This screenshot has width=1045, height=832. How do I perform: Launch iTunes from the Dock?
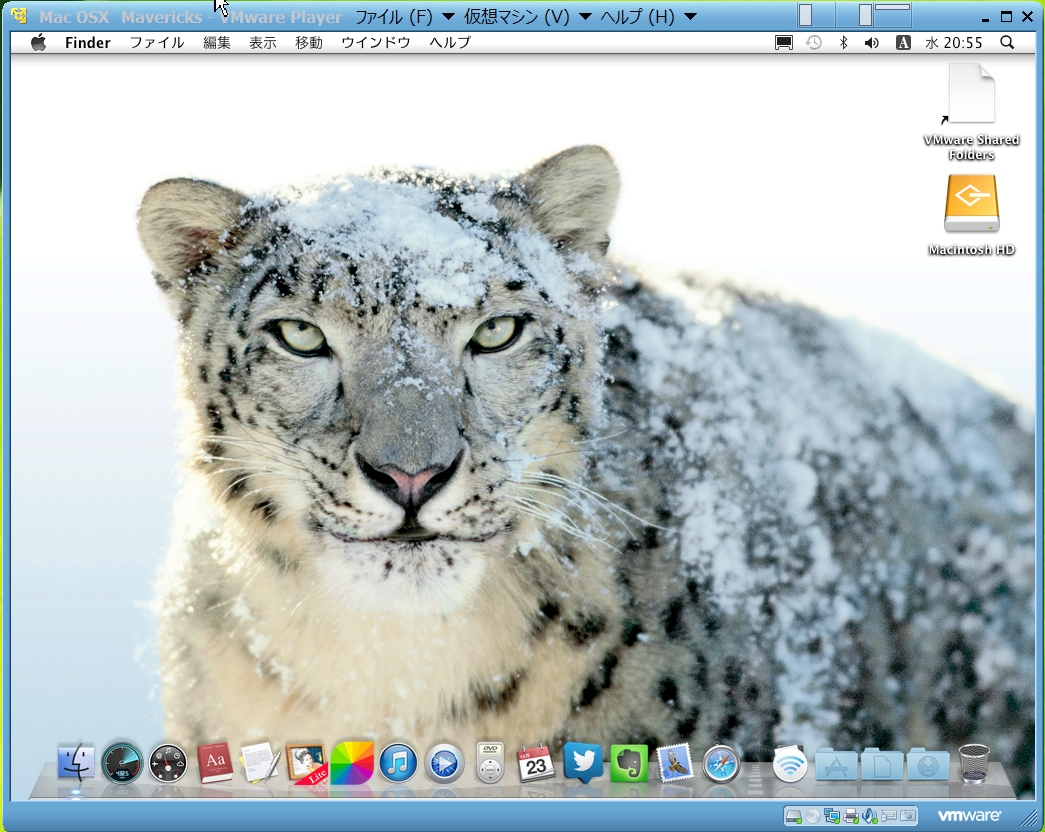[398, 765]
